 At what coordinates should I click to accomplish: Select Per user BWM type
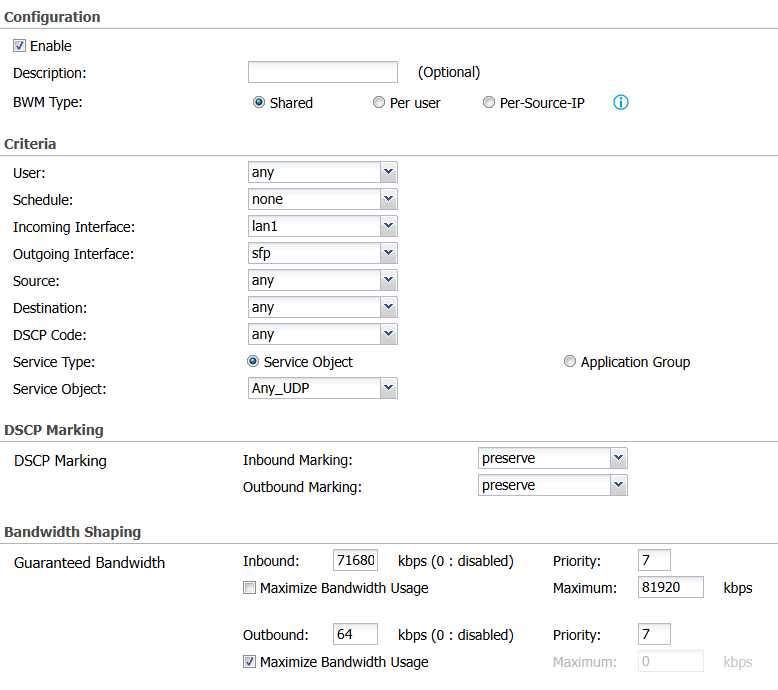pos(379,102)
